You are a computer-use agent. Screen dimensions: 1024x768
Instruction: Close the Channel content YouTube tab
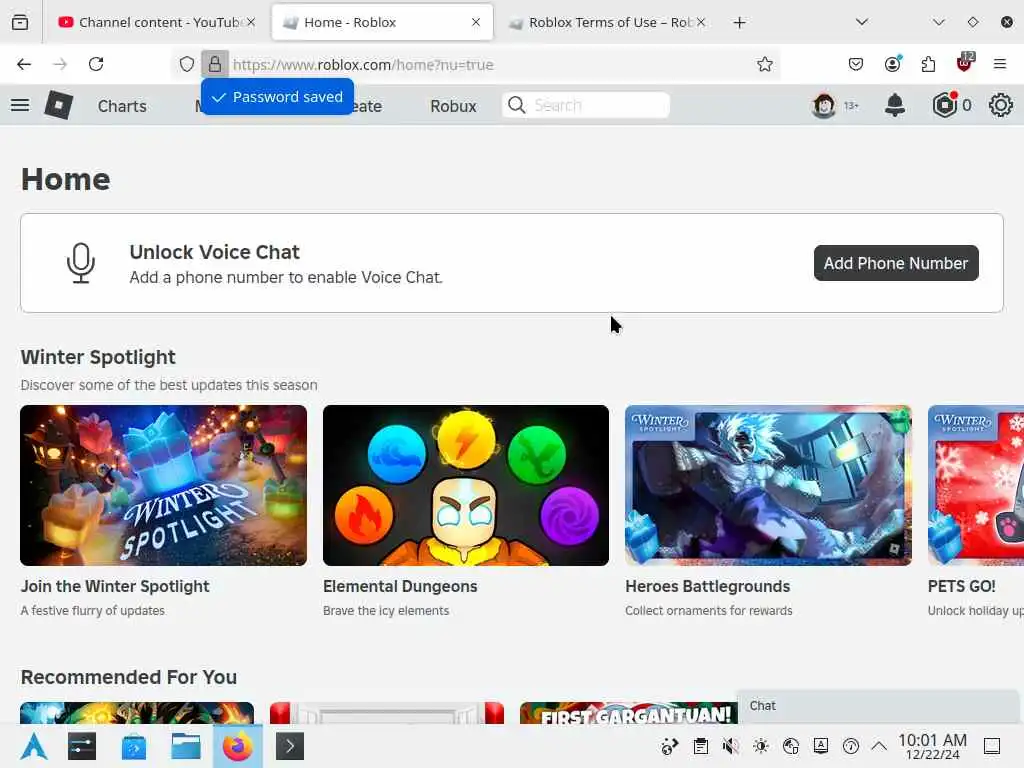tap(251, 22)
